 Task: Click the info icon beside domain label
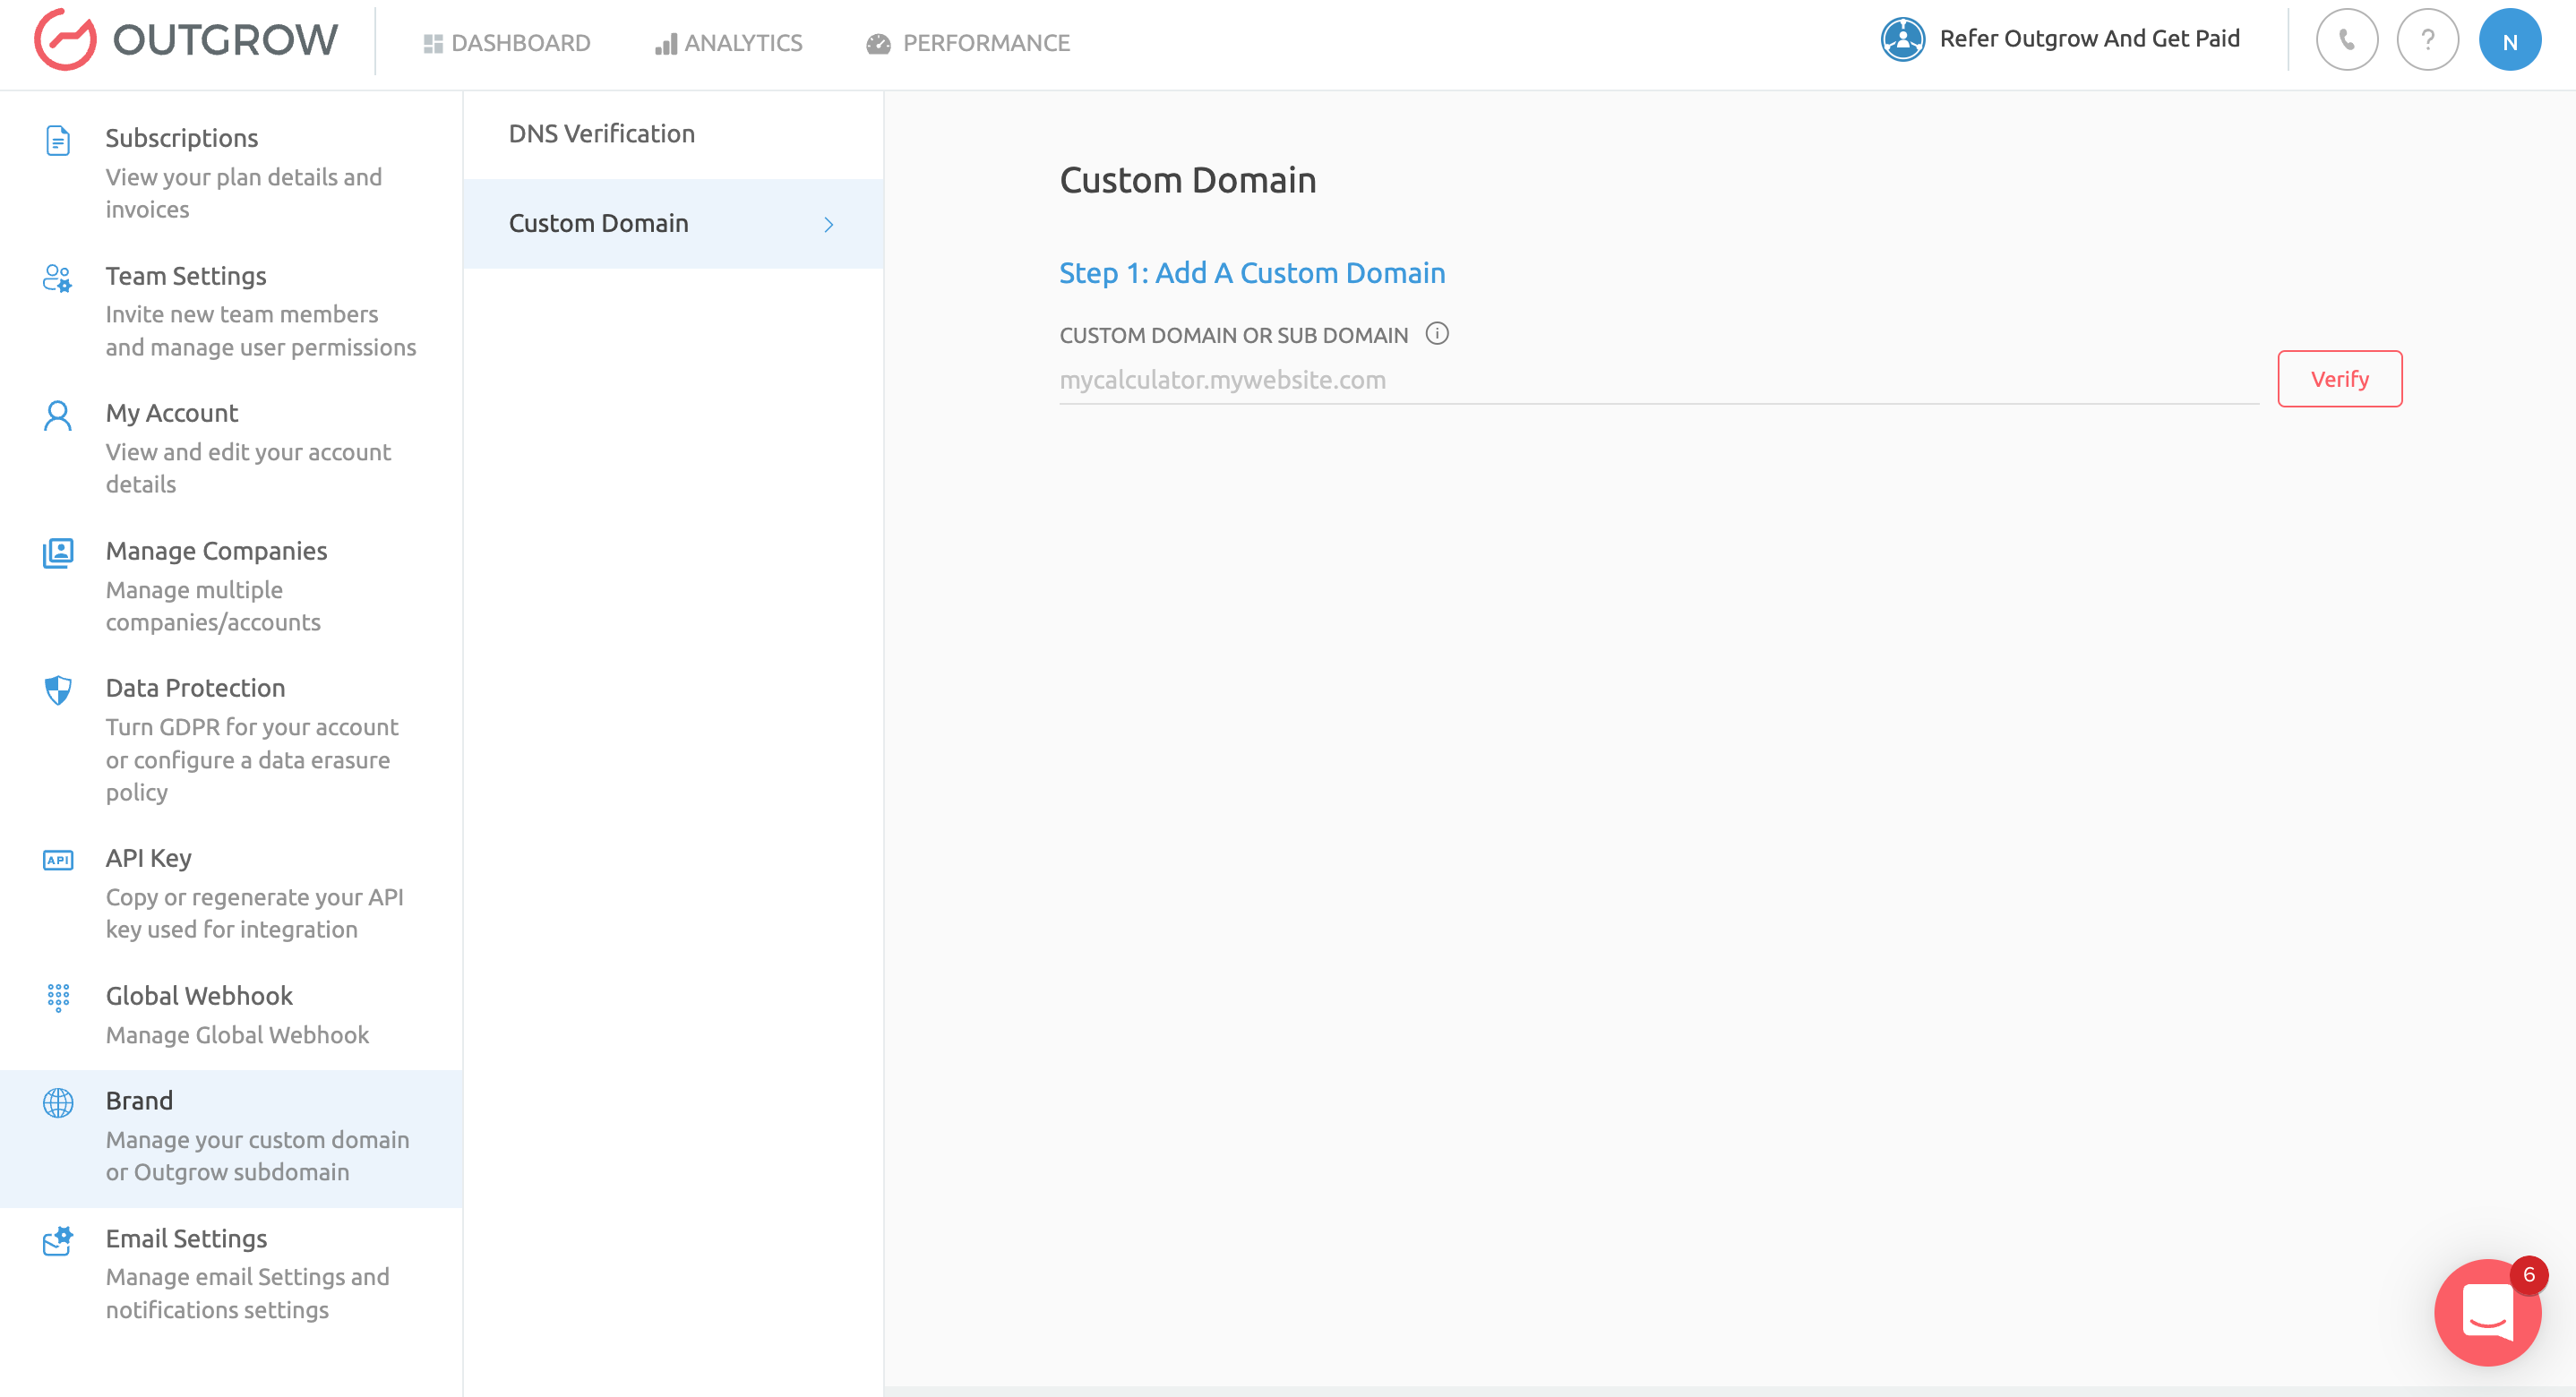[1436, 334]
